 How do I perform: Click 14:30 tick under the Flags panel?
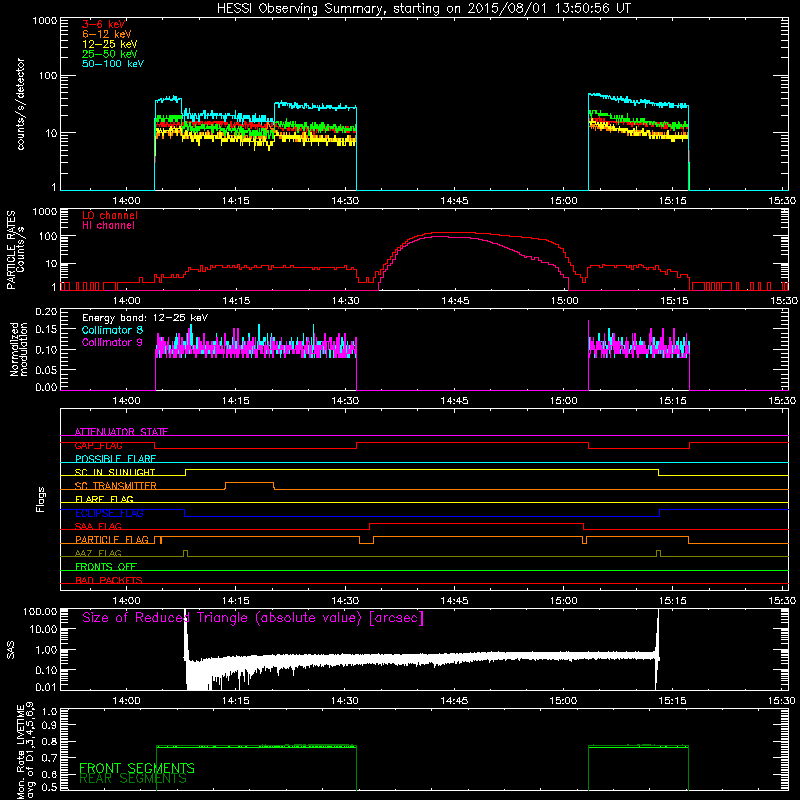tap(345, 601)
